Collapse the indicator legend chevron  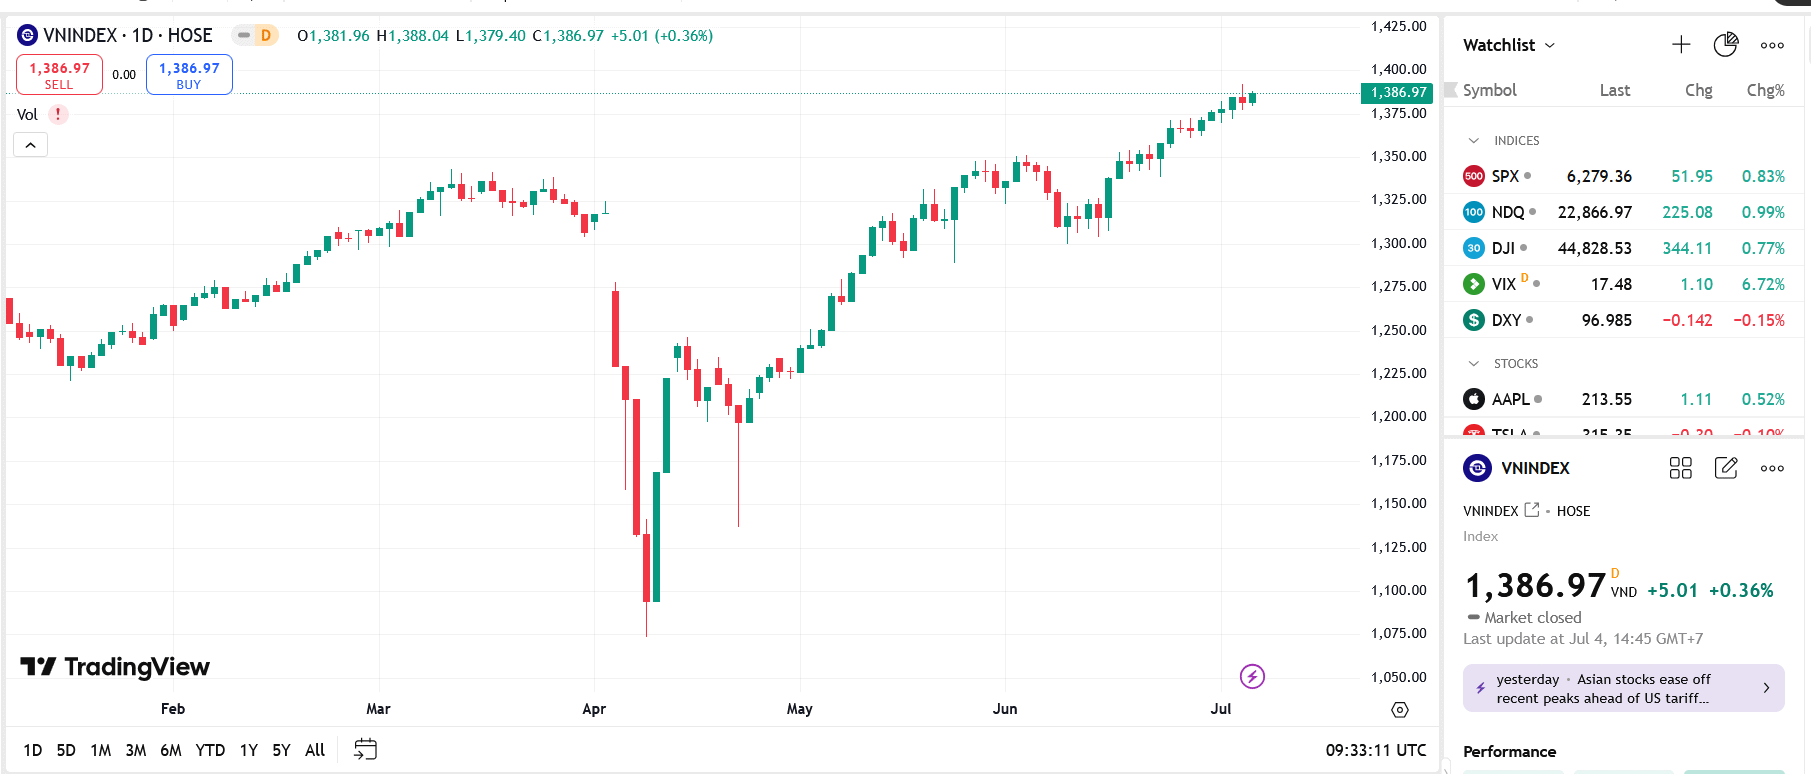pos(31,146)
